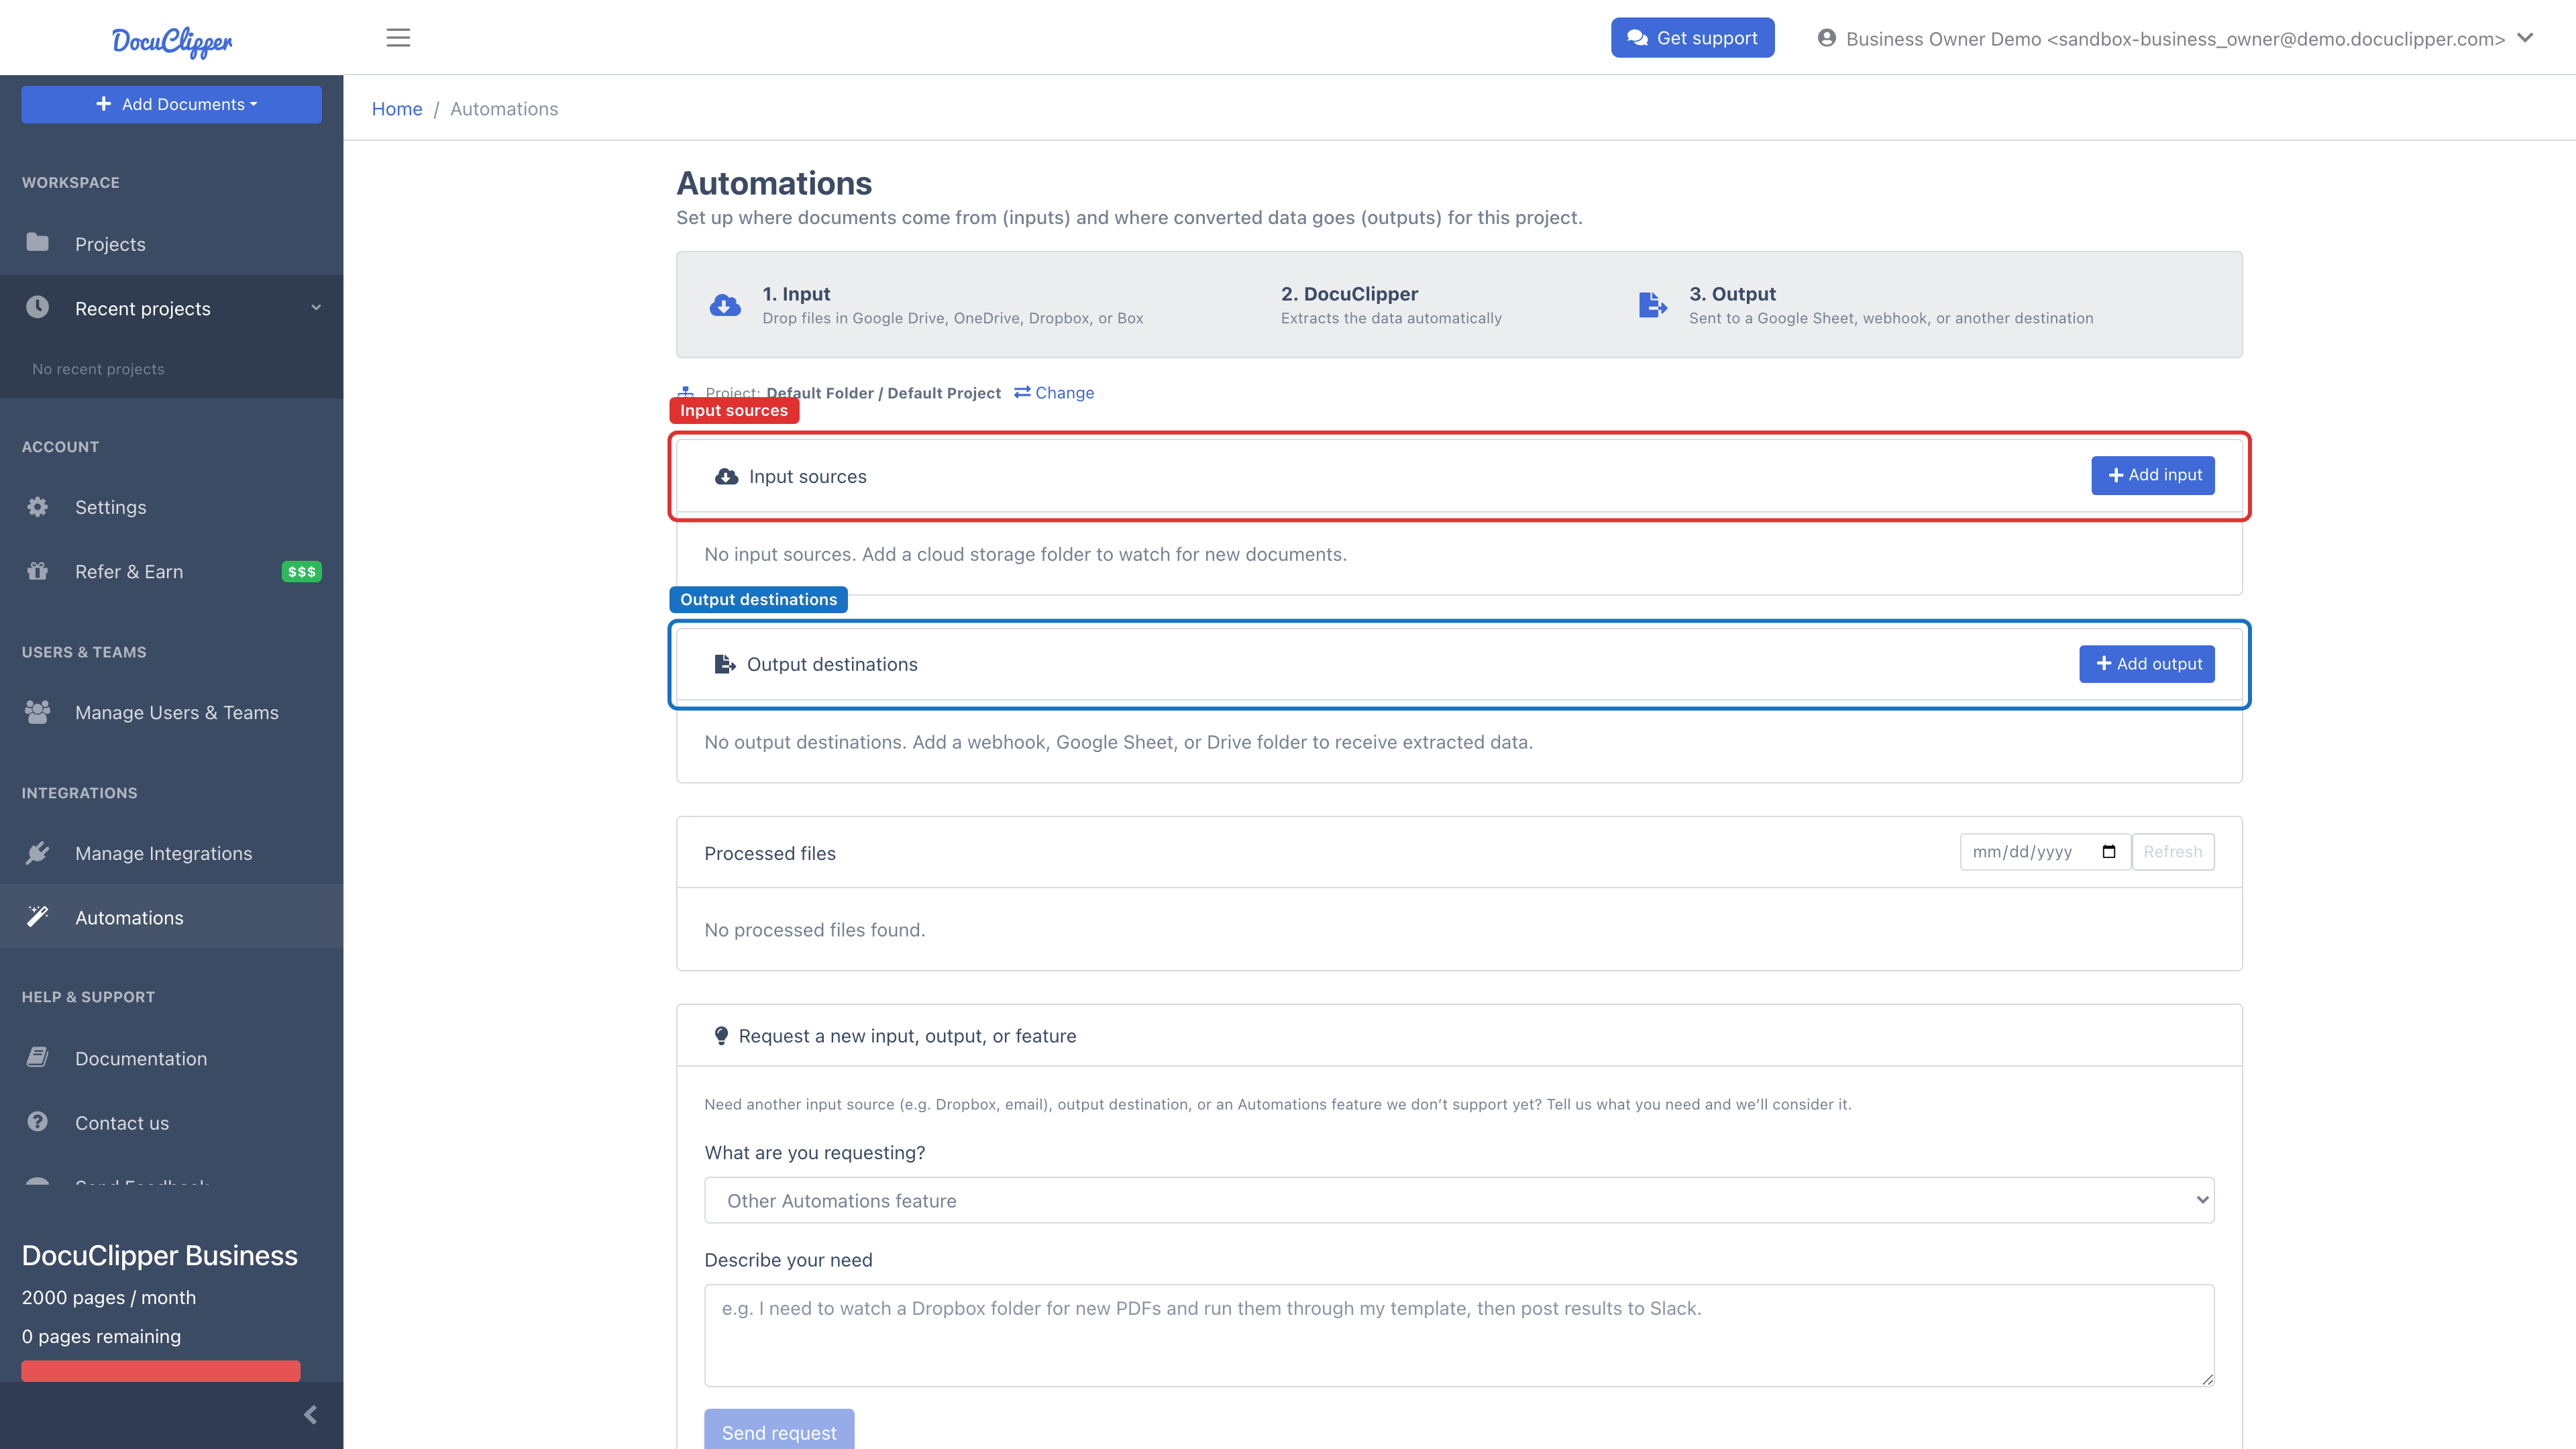Screen dimensions: 2576x1449
Task: Click the Refer & Earn gift icon
Action: [x=37, y=571]
